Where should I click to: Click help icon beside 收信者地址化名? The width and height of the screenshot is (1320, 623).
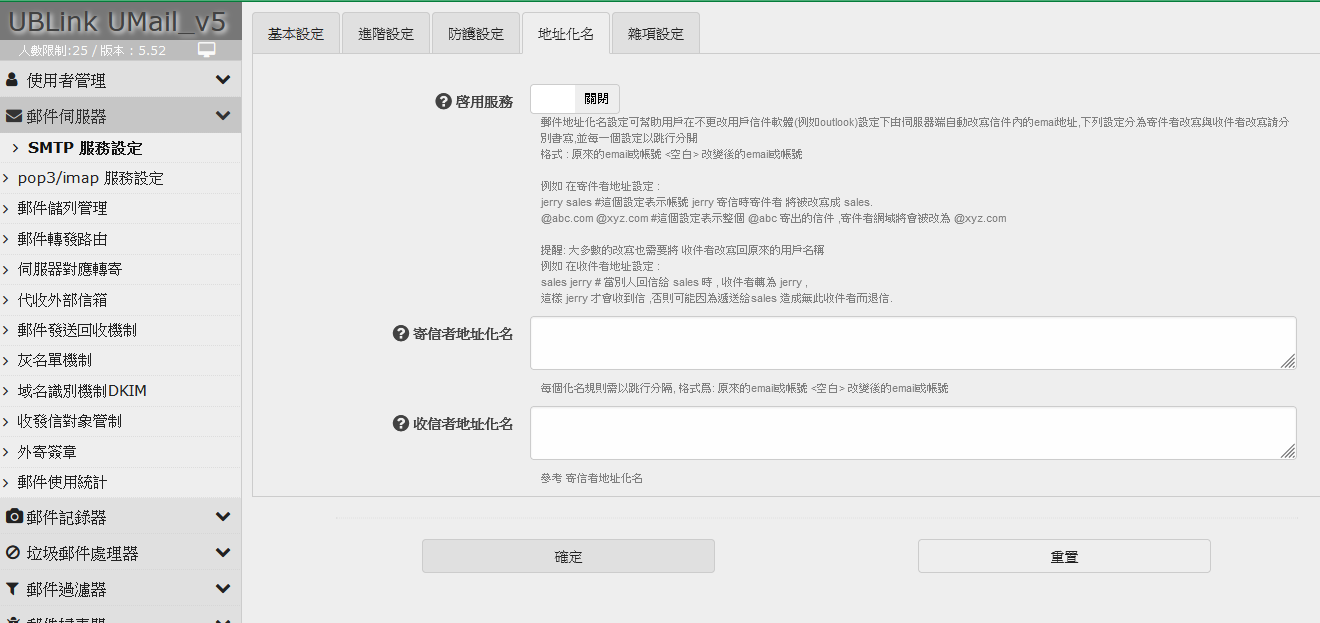[x=401, y=424]
